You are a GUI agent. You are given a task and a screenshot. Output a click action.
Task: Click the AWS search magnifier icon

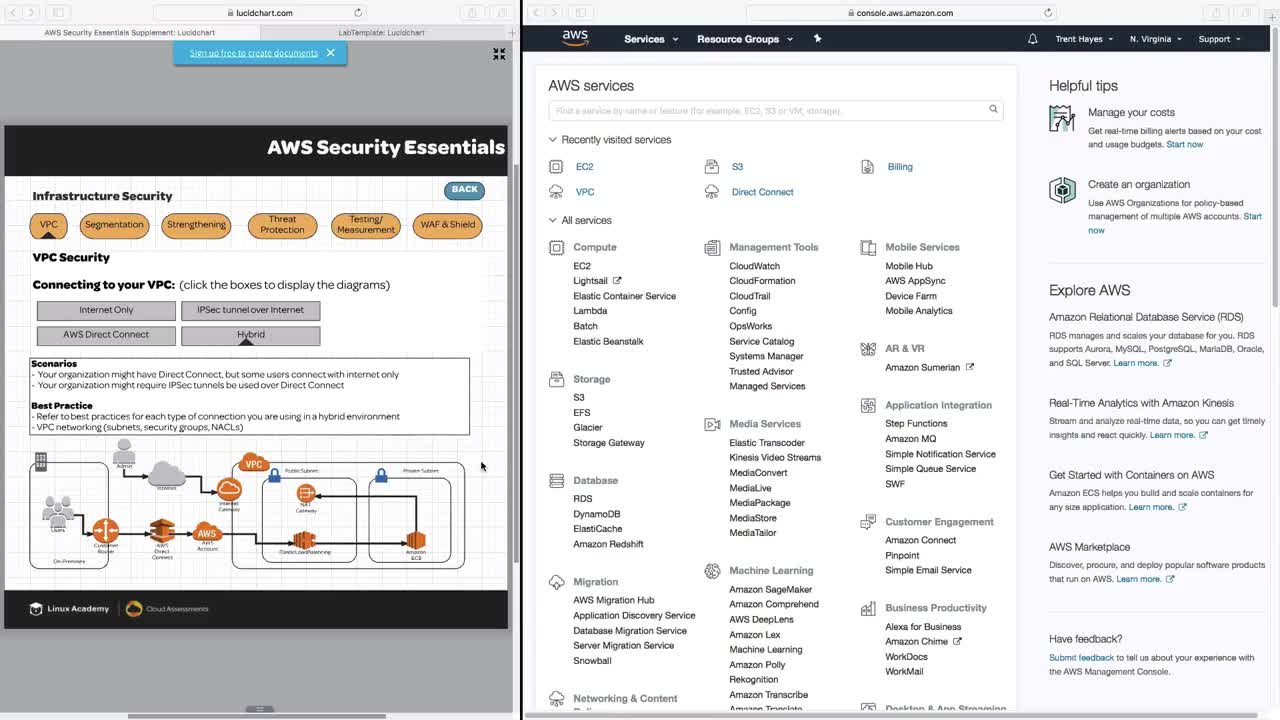pyautogui.click(x=993, y=110)
